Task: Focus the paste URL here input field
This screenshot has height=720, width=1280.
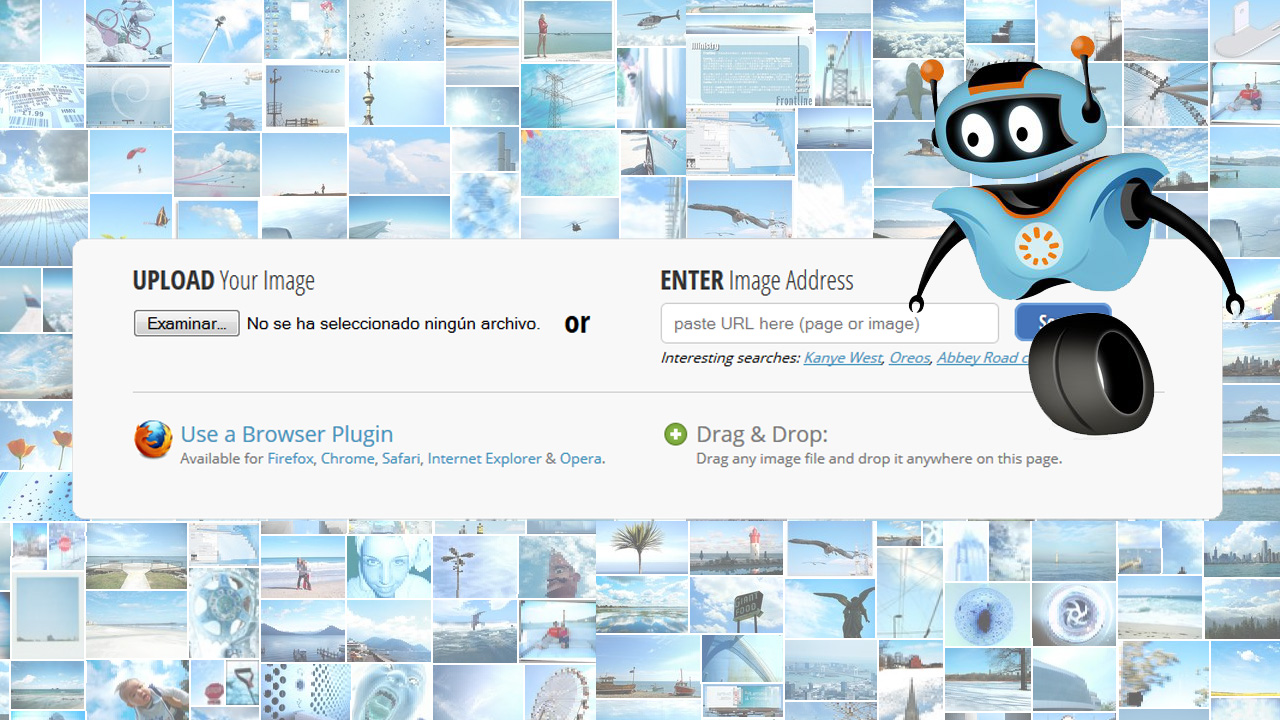Action: (829, 324)
